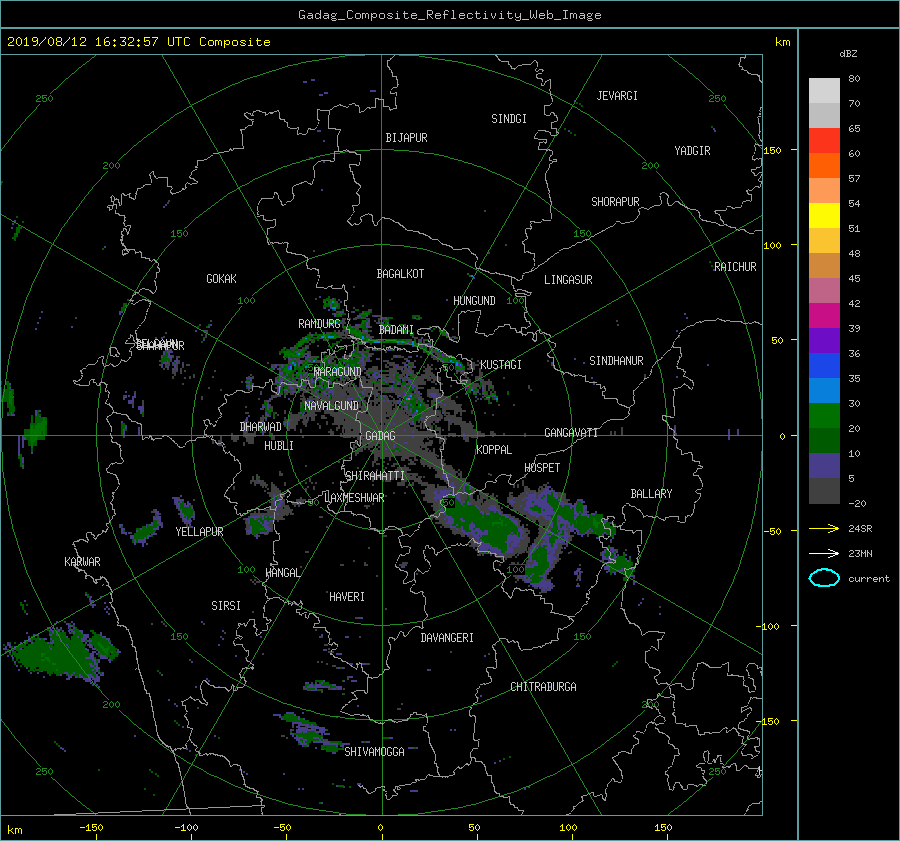Click the HAVERI city label
The image size is (900, 841).
(347, 597)
